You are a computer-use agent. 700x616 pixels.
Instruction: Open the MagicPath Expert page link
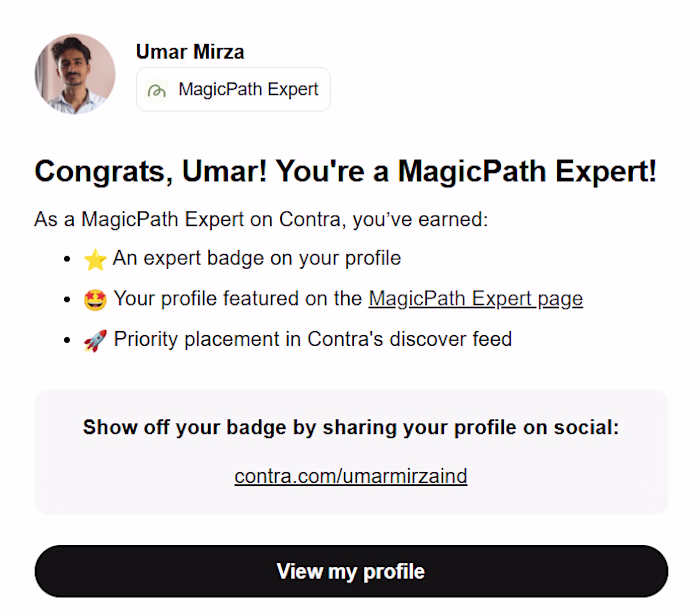pos(475,299)
